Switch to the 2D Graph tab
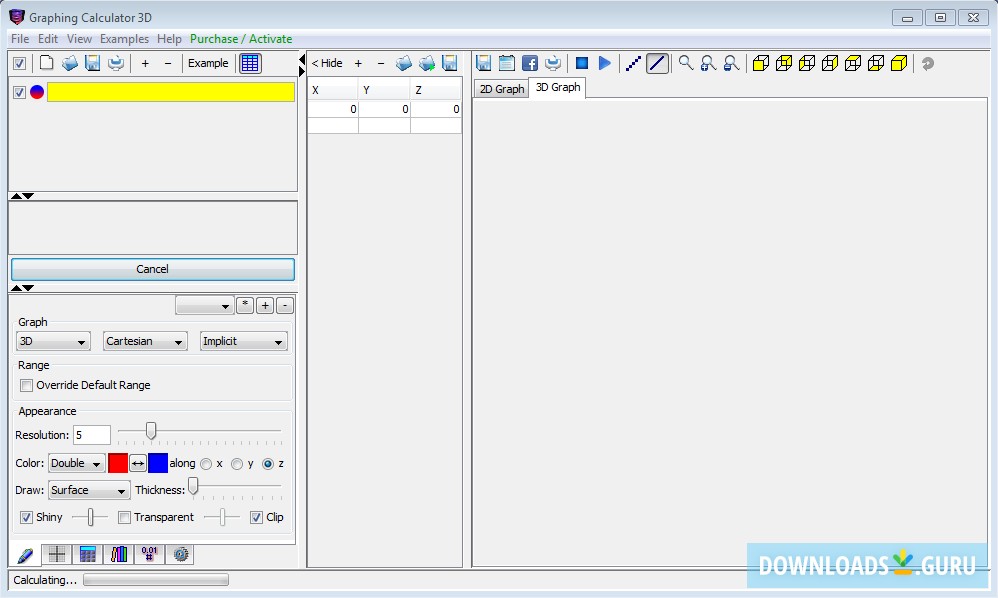Image resolution: width=998 pixels, height=598 pixels. 502,89
